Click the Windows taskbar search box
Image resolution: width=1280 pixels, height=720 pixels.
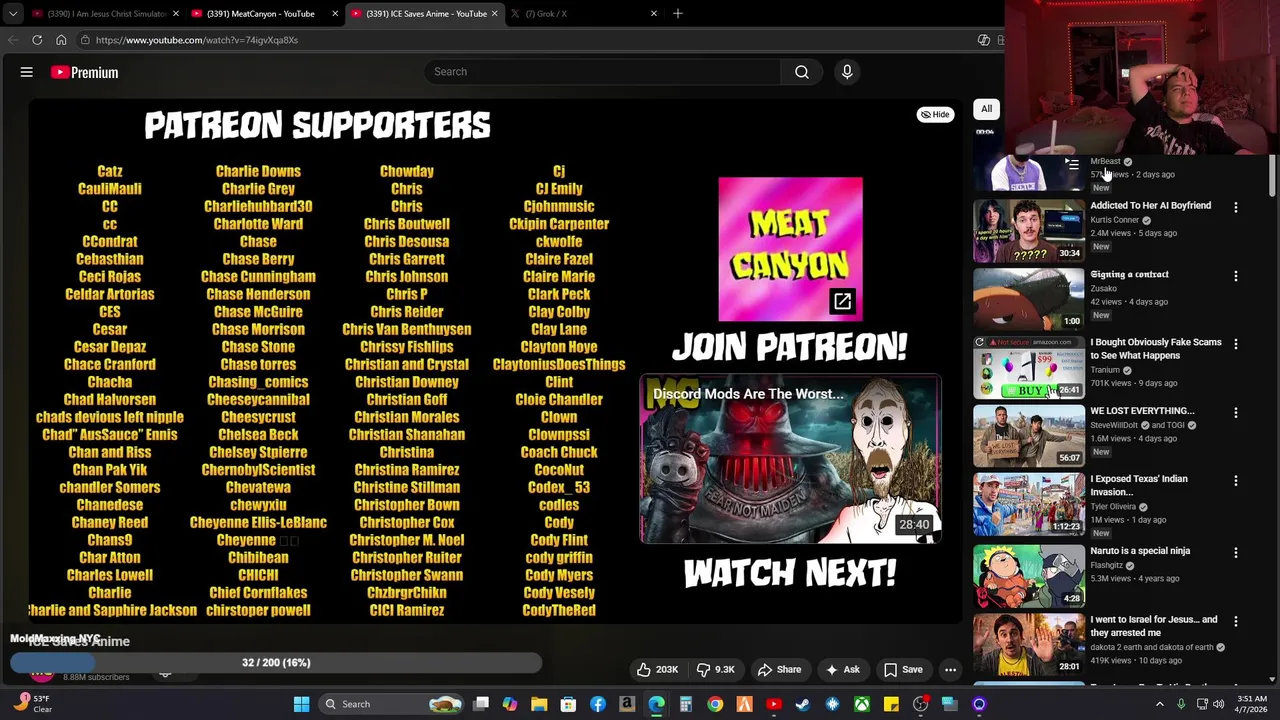click(392, 704)
